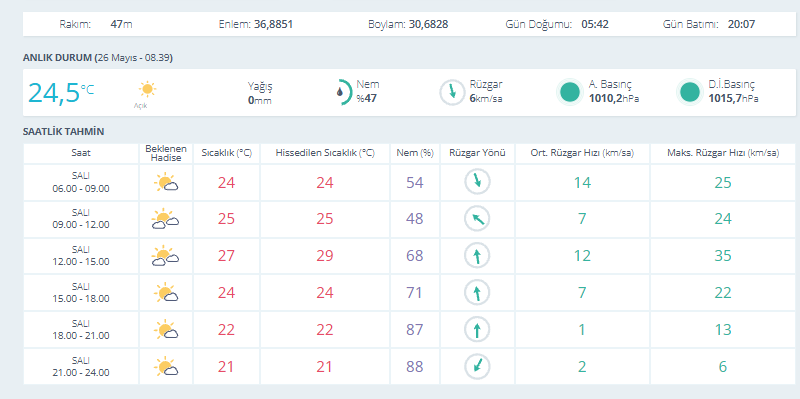This screenshot has width=800, height=399.
Task: Click average wind speed 12
Action: tap(582, 256)
